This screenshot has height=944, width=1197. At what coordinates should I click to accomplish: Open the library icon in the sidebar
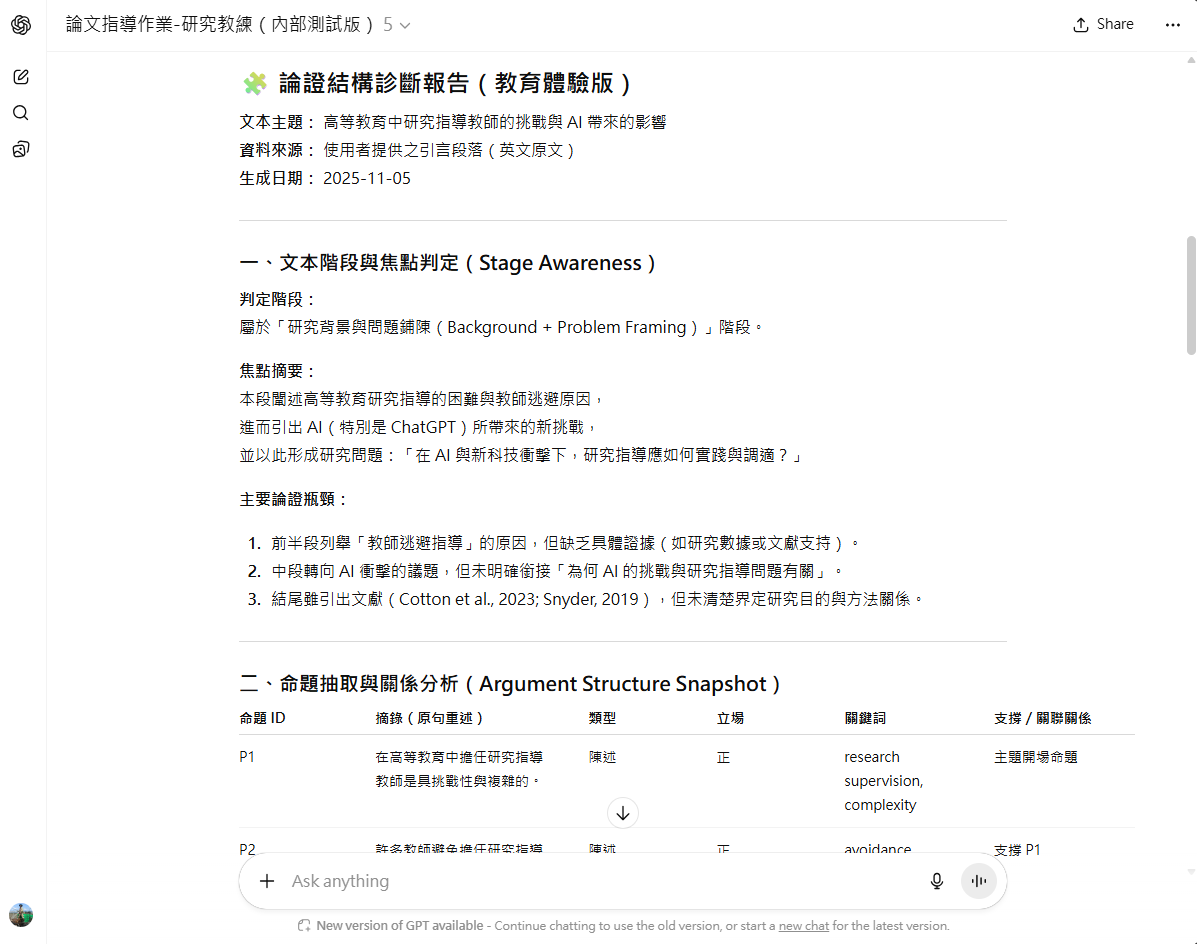21,150
